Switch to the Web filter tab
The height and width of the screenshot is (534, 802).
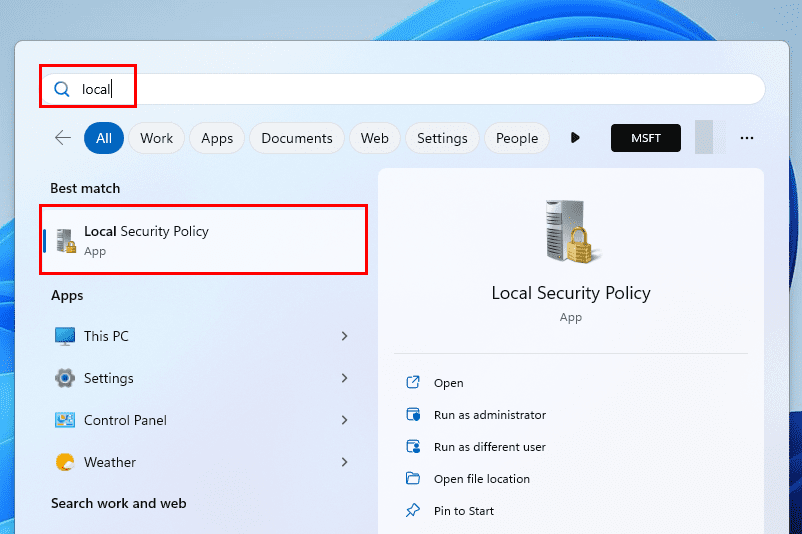374,138
